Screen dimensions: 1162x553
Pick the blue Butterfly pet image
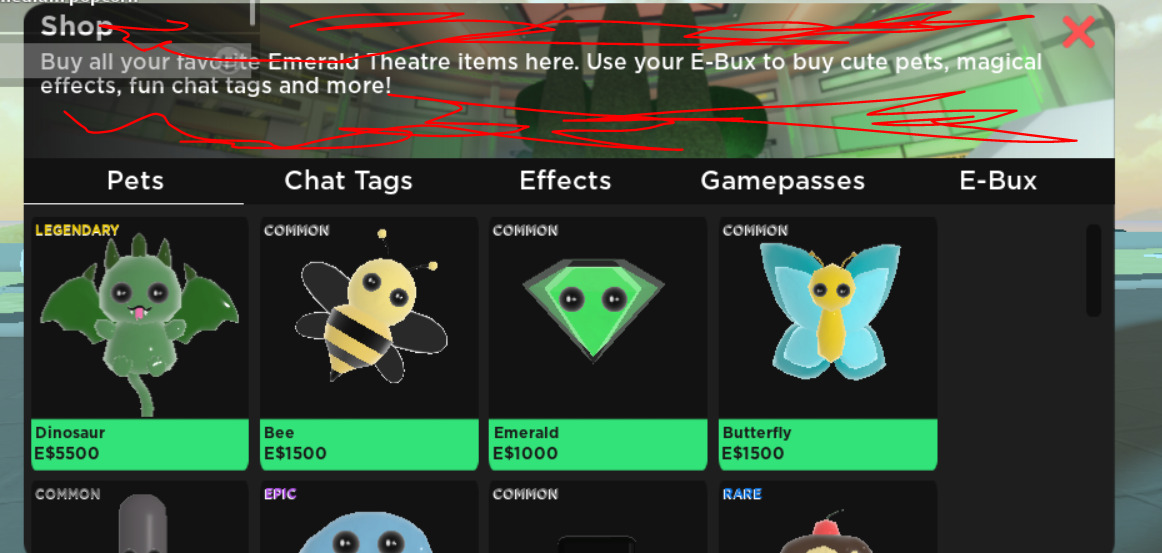click(x=831, y=311)
